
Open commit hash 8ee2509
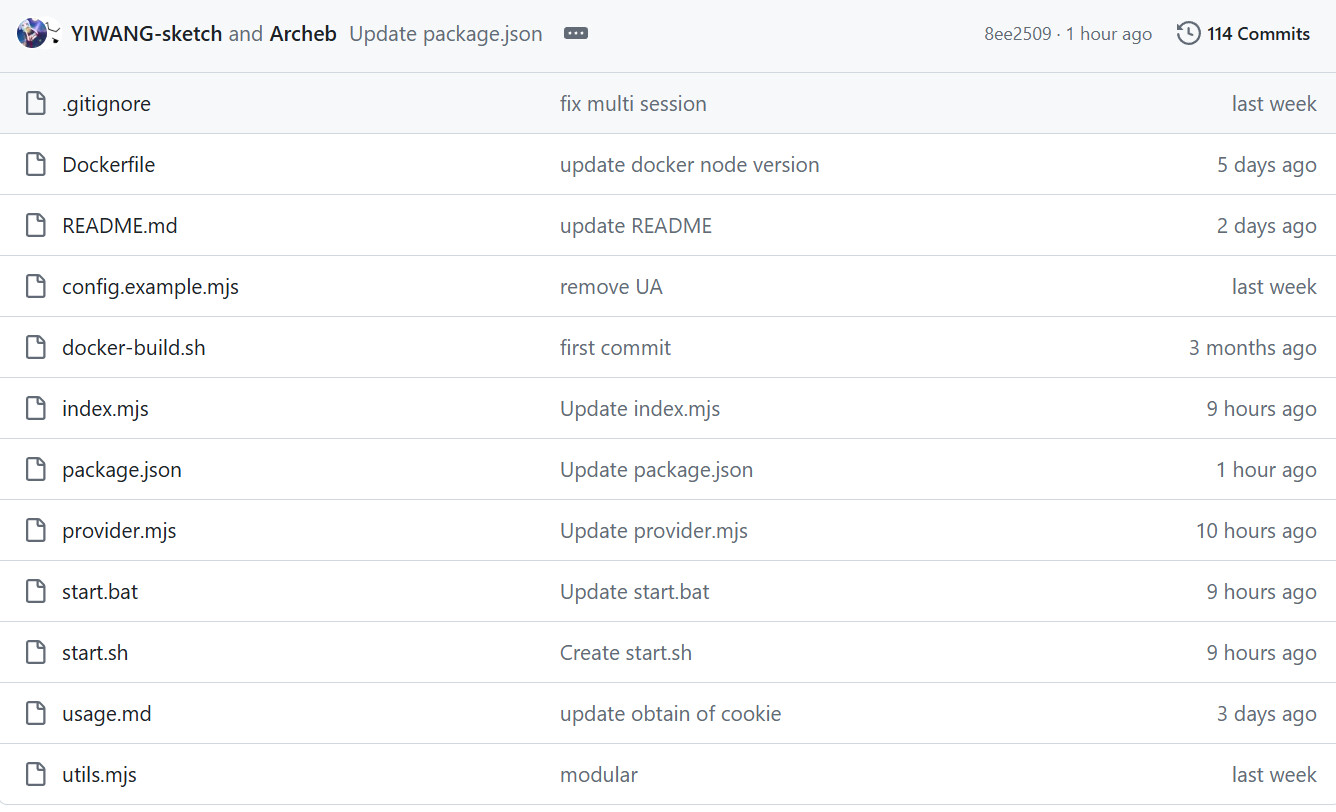1017,33
